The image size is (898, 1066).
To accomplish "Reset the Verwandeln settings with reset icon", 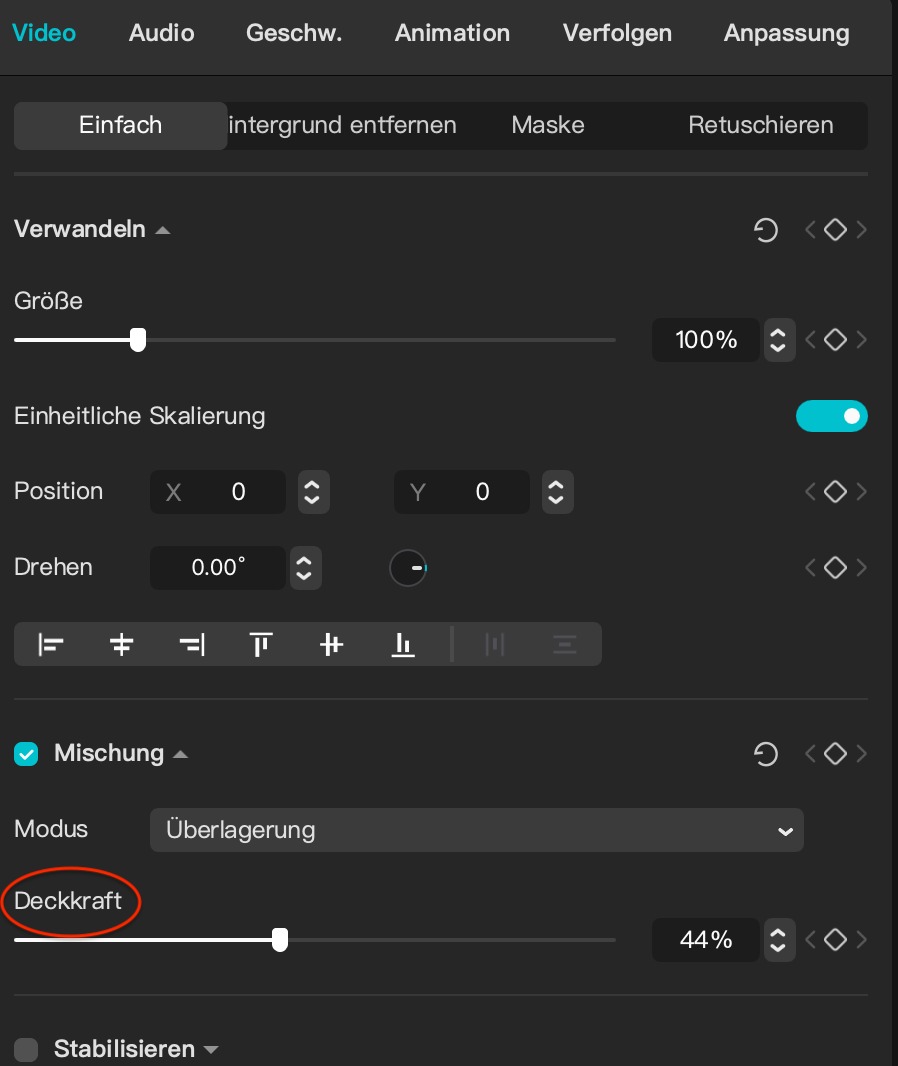I will tap(765, 230).
